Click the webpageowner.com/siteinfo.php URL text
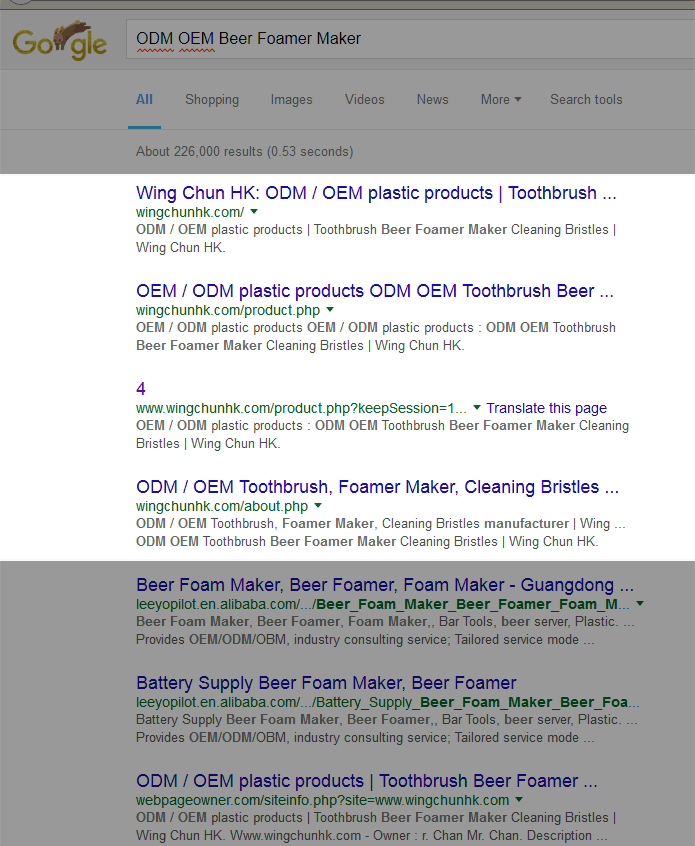The image size is (695, 846). pyautogui.click(x=323, y=800)
